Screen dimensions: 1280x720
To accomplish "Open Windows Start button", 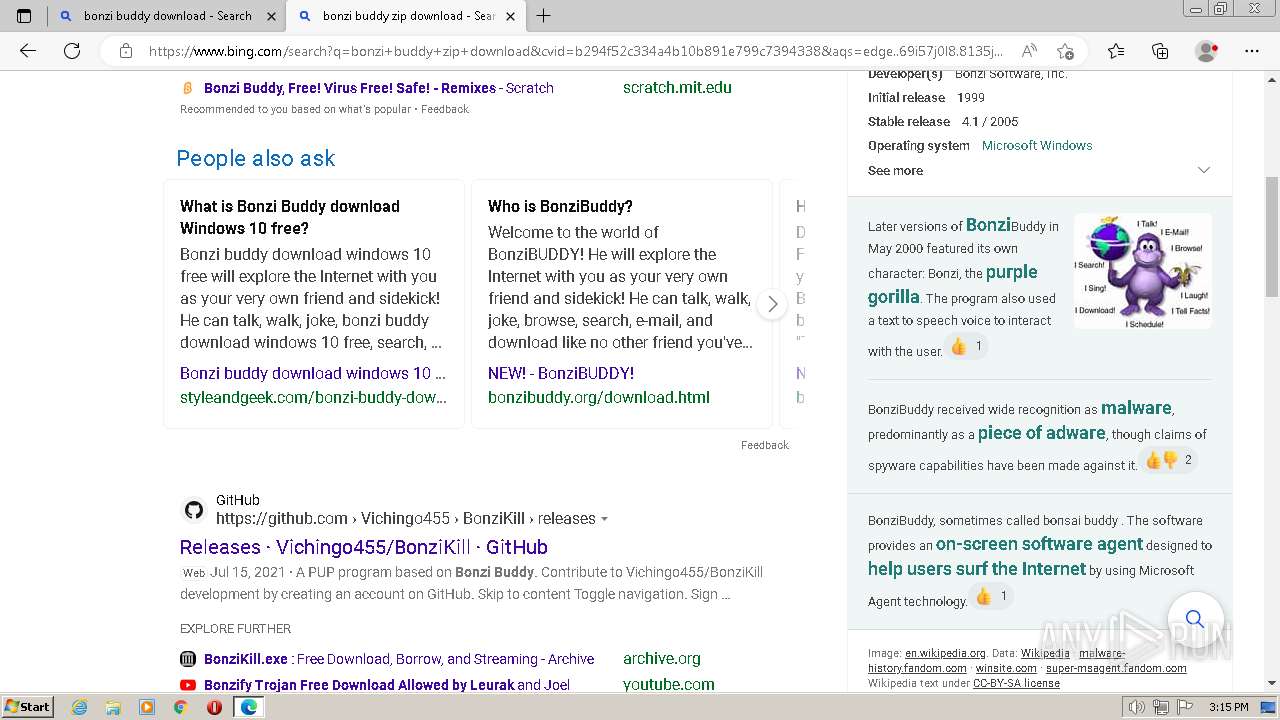I will [x=27, y=707].
